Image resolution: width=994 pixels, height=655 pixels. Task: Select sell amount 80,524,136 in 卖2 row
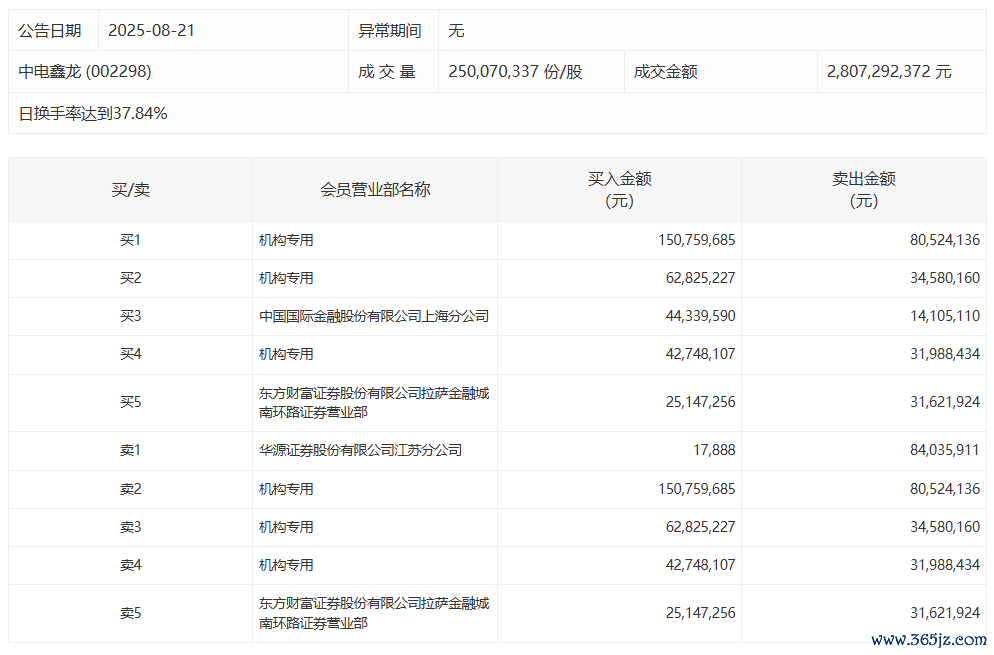pos(945,490)
